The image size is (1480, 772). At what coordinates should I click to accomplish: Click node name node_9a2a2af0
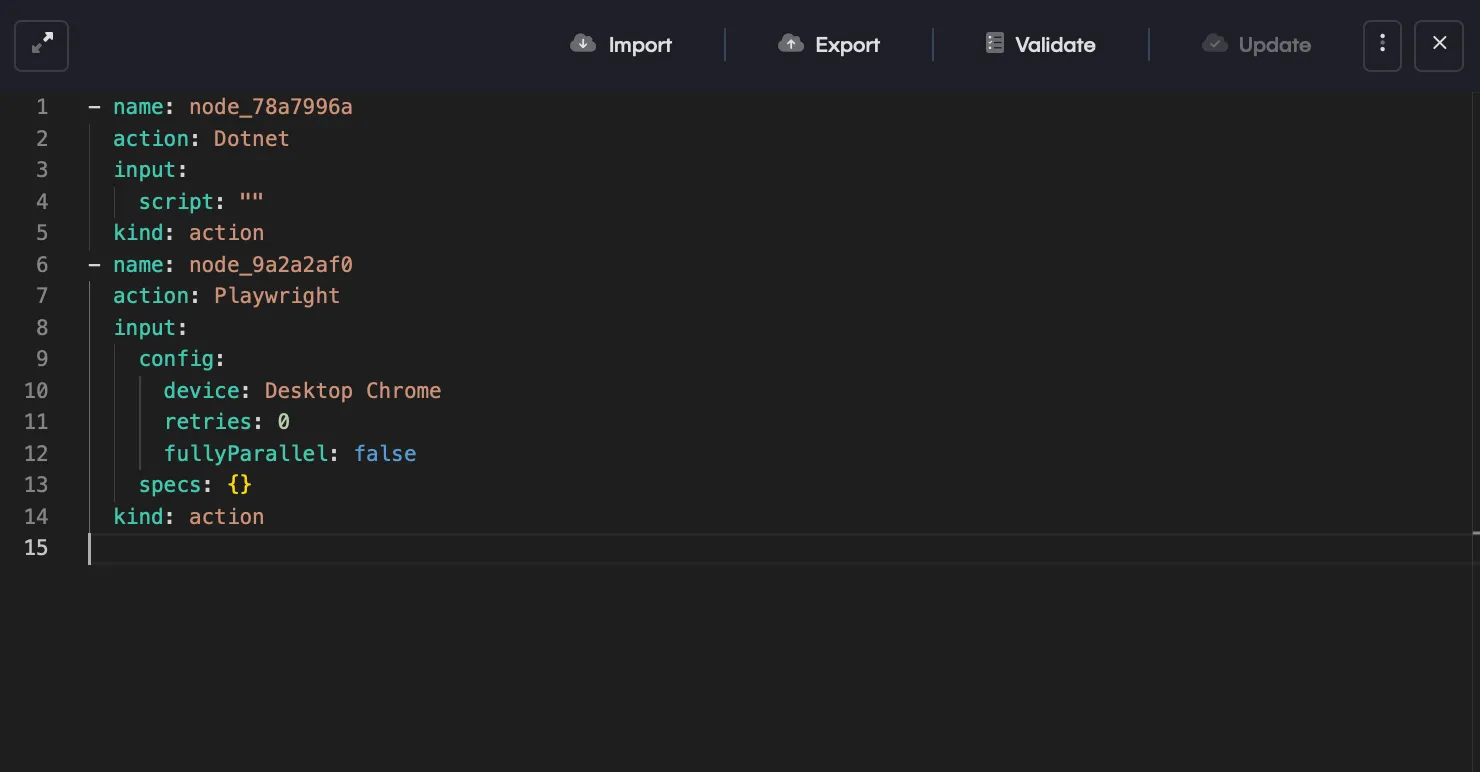271,265
